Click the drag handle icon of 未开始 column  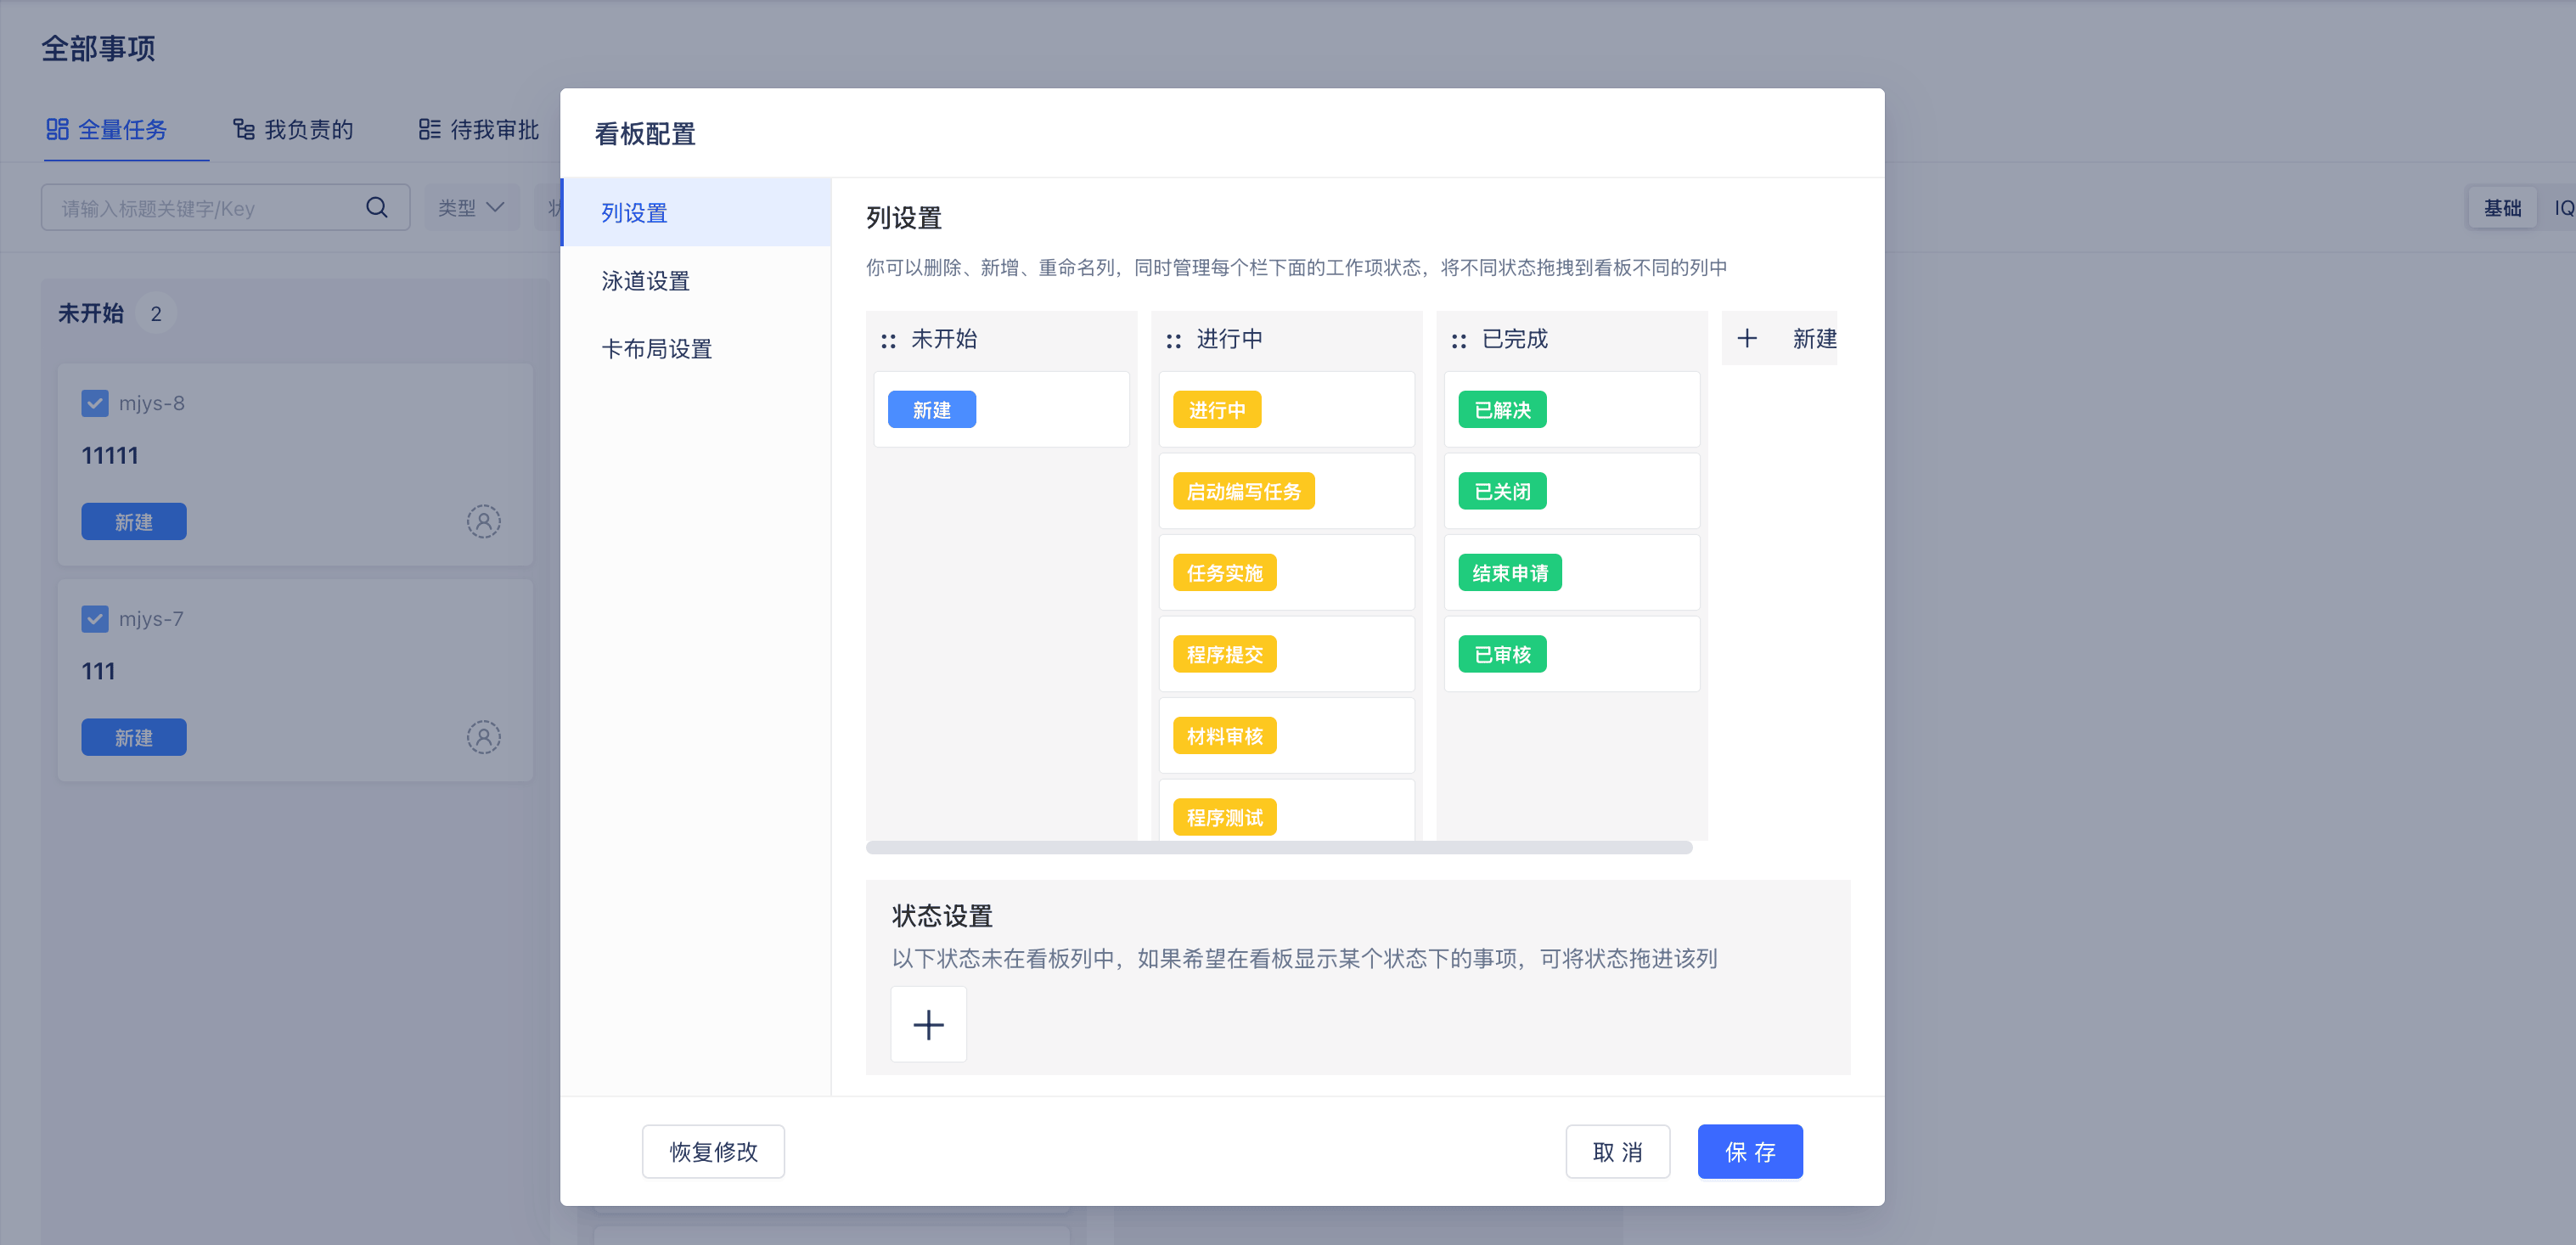point(888,341)
